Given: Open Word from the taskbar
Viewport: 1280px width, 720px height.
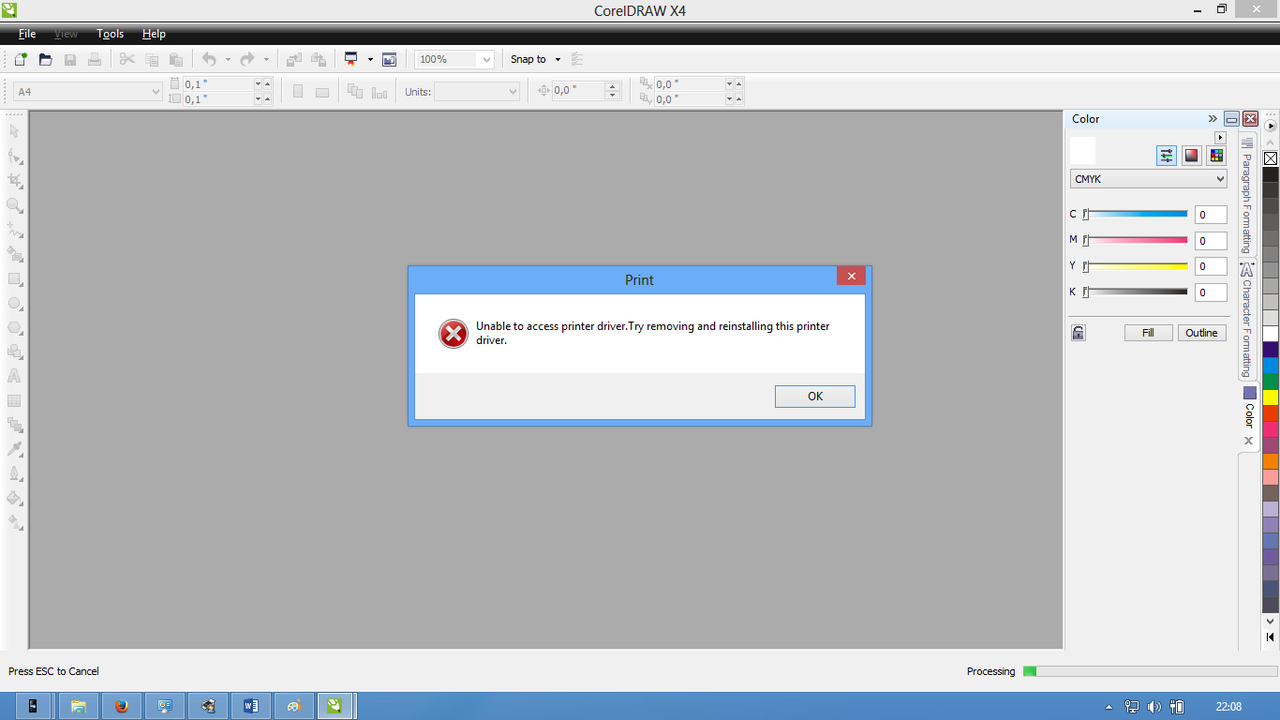Looking at the screenshot, I should coord(250,706).
